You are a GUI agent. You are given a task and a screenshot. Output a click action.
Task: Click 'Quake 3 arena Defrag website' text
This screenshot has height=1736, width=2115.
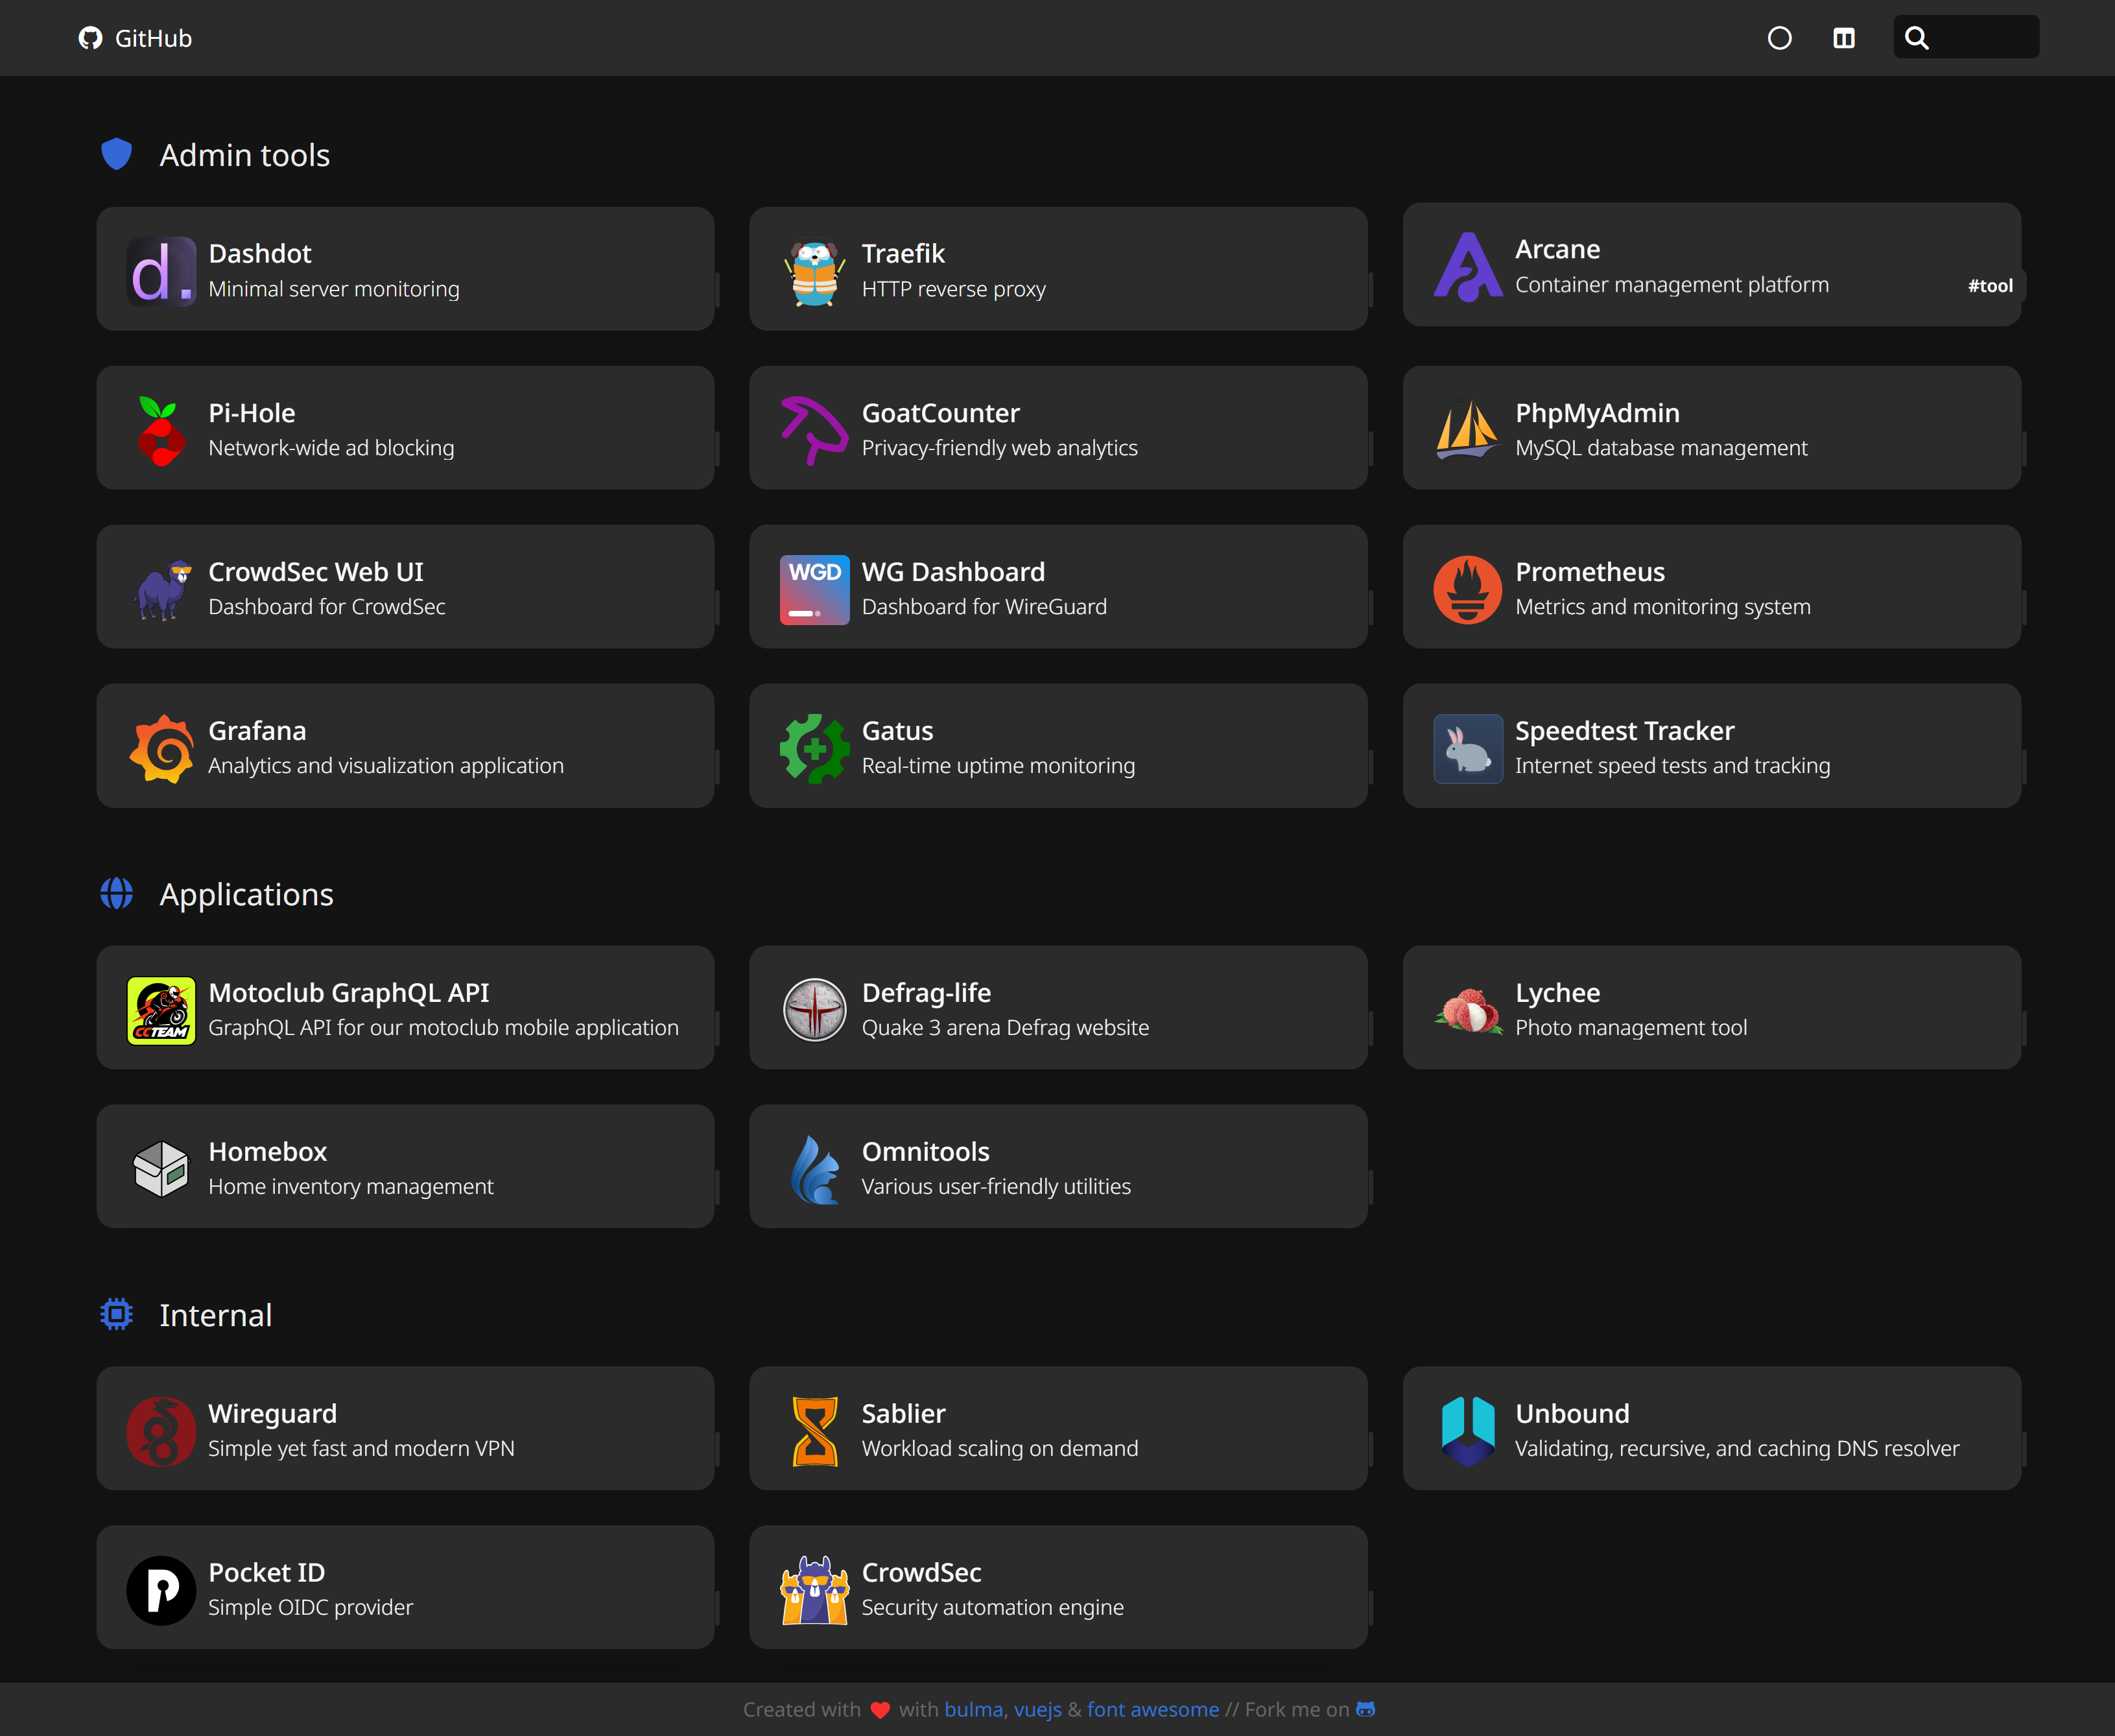(x=1005, y=1027)
